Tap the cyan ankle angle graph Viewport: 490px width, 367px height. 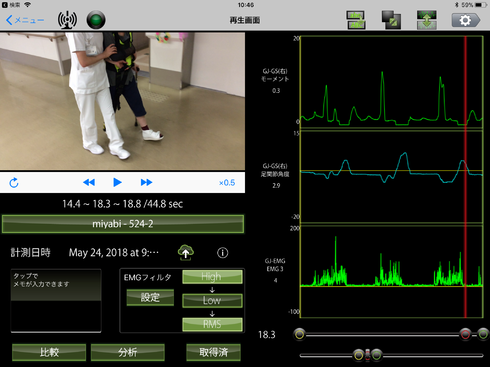392,177
